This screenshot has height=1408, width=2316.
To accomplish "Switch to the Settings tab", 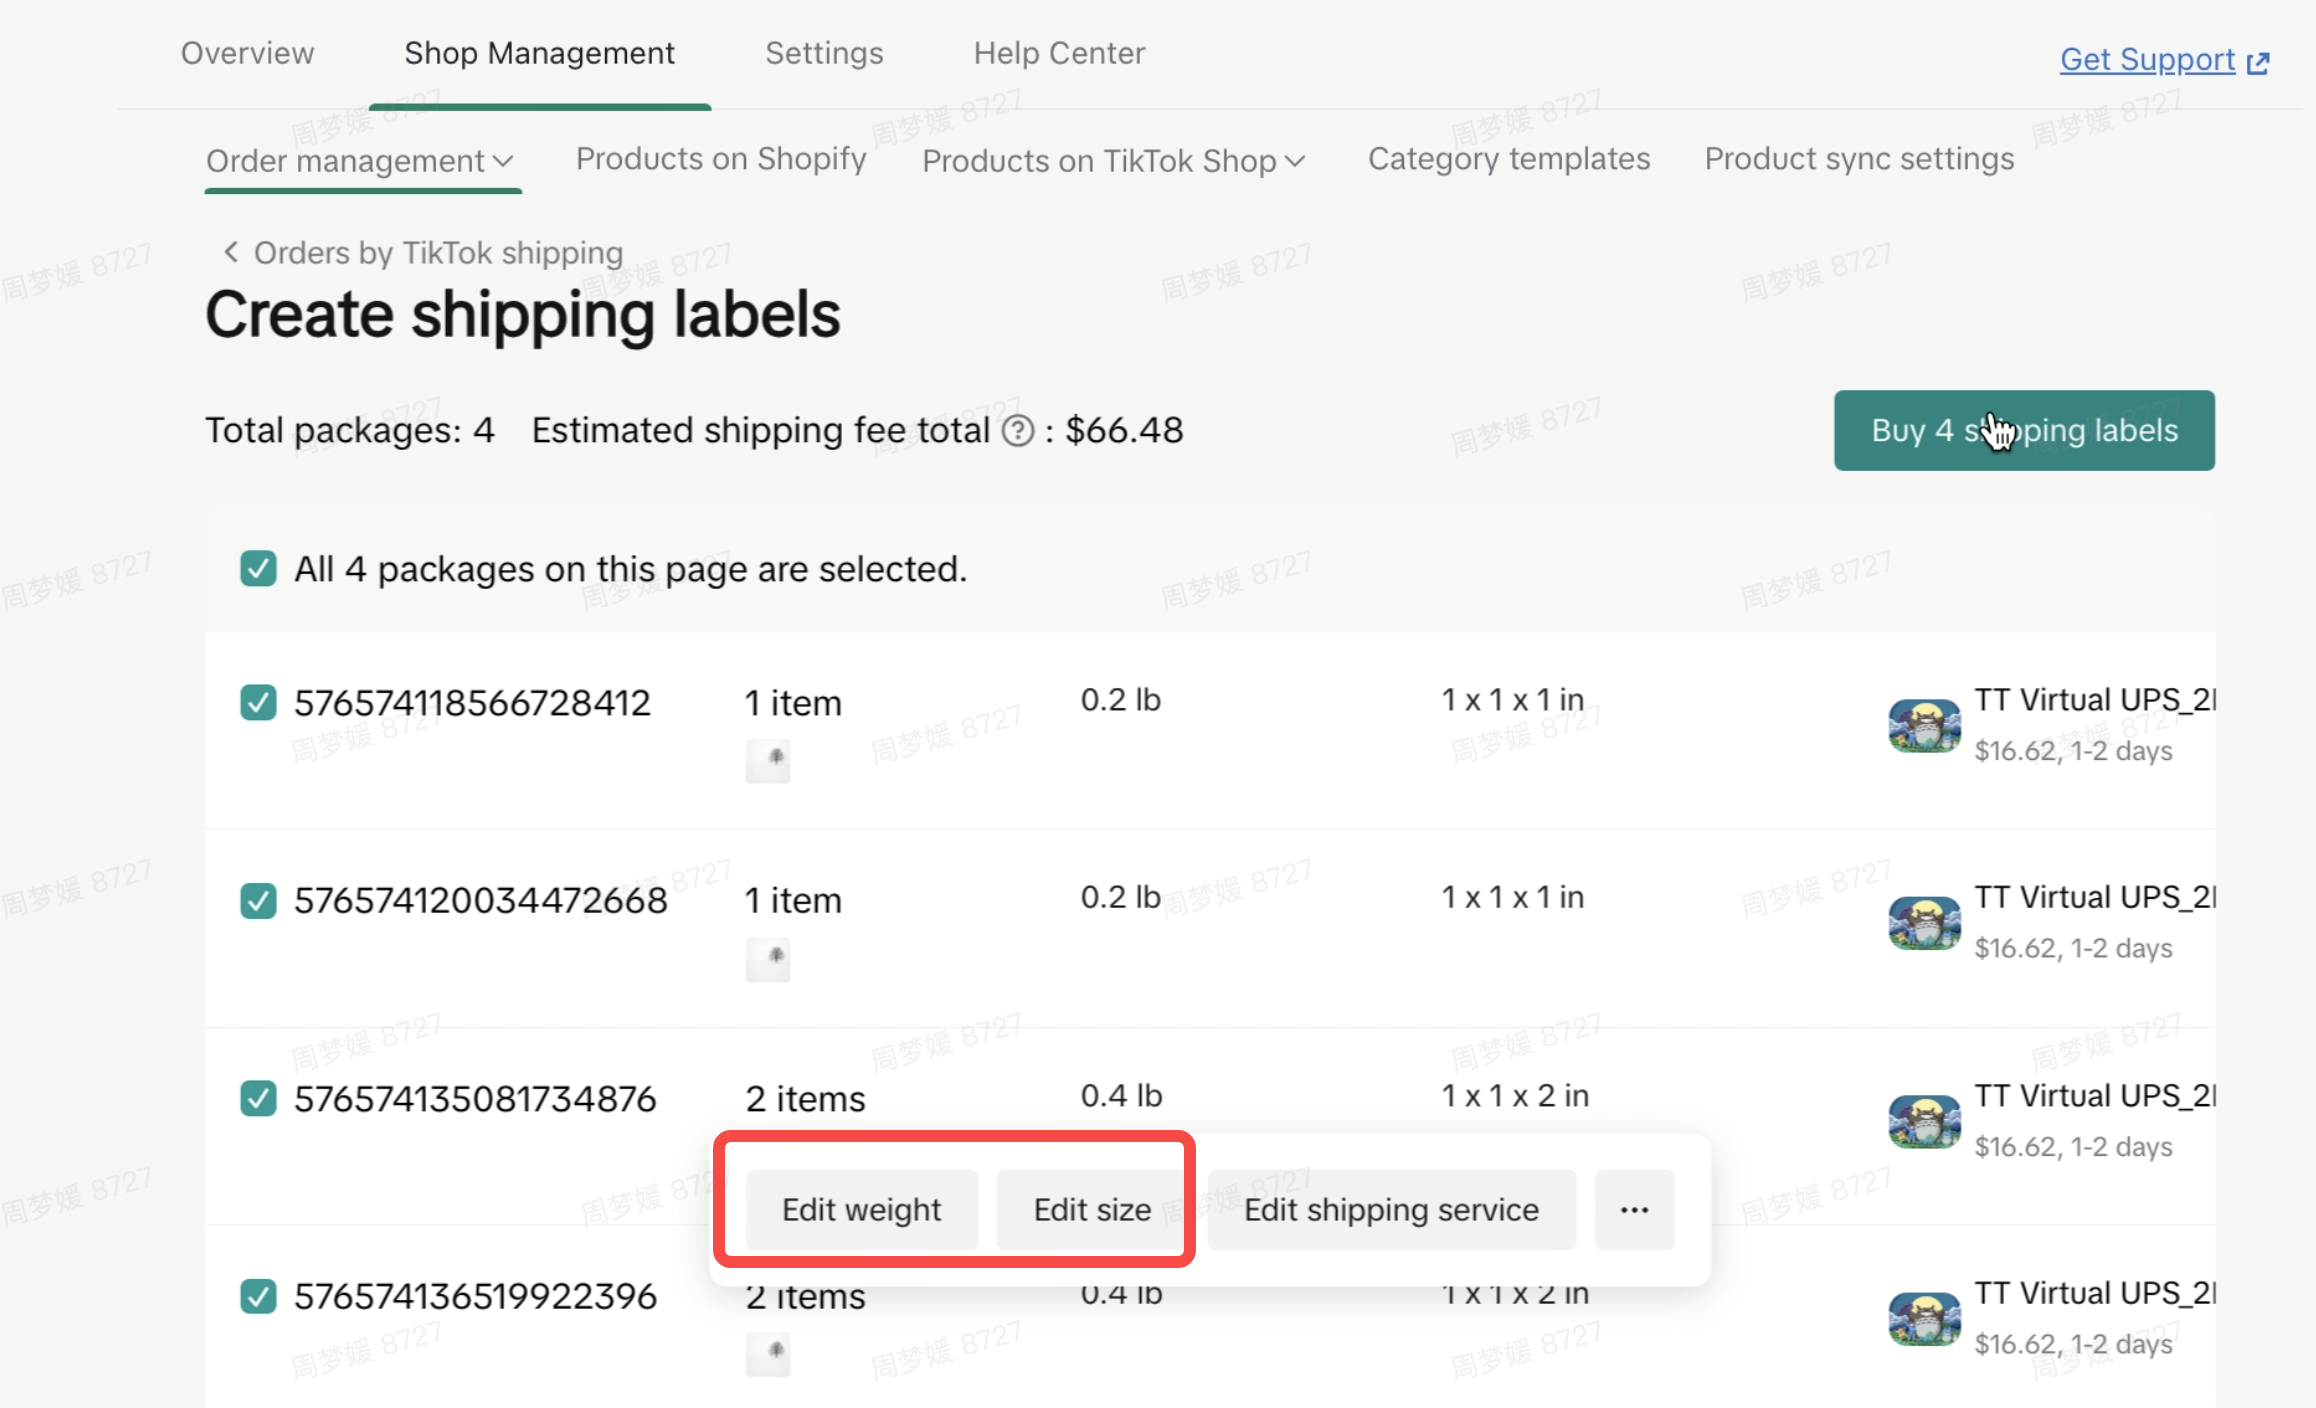I will [x=824, y=53].
